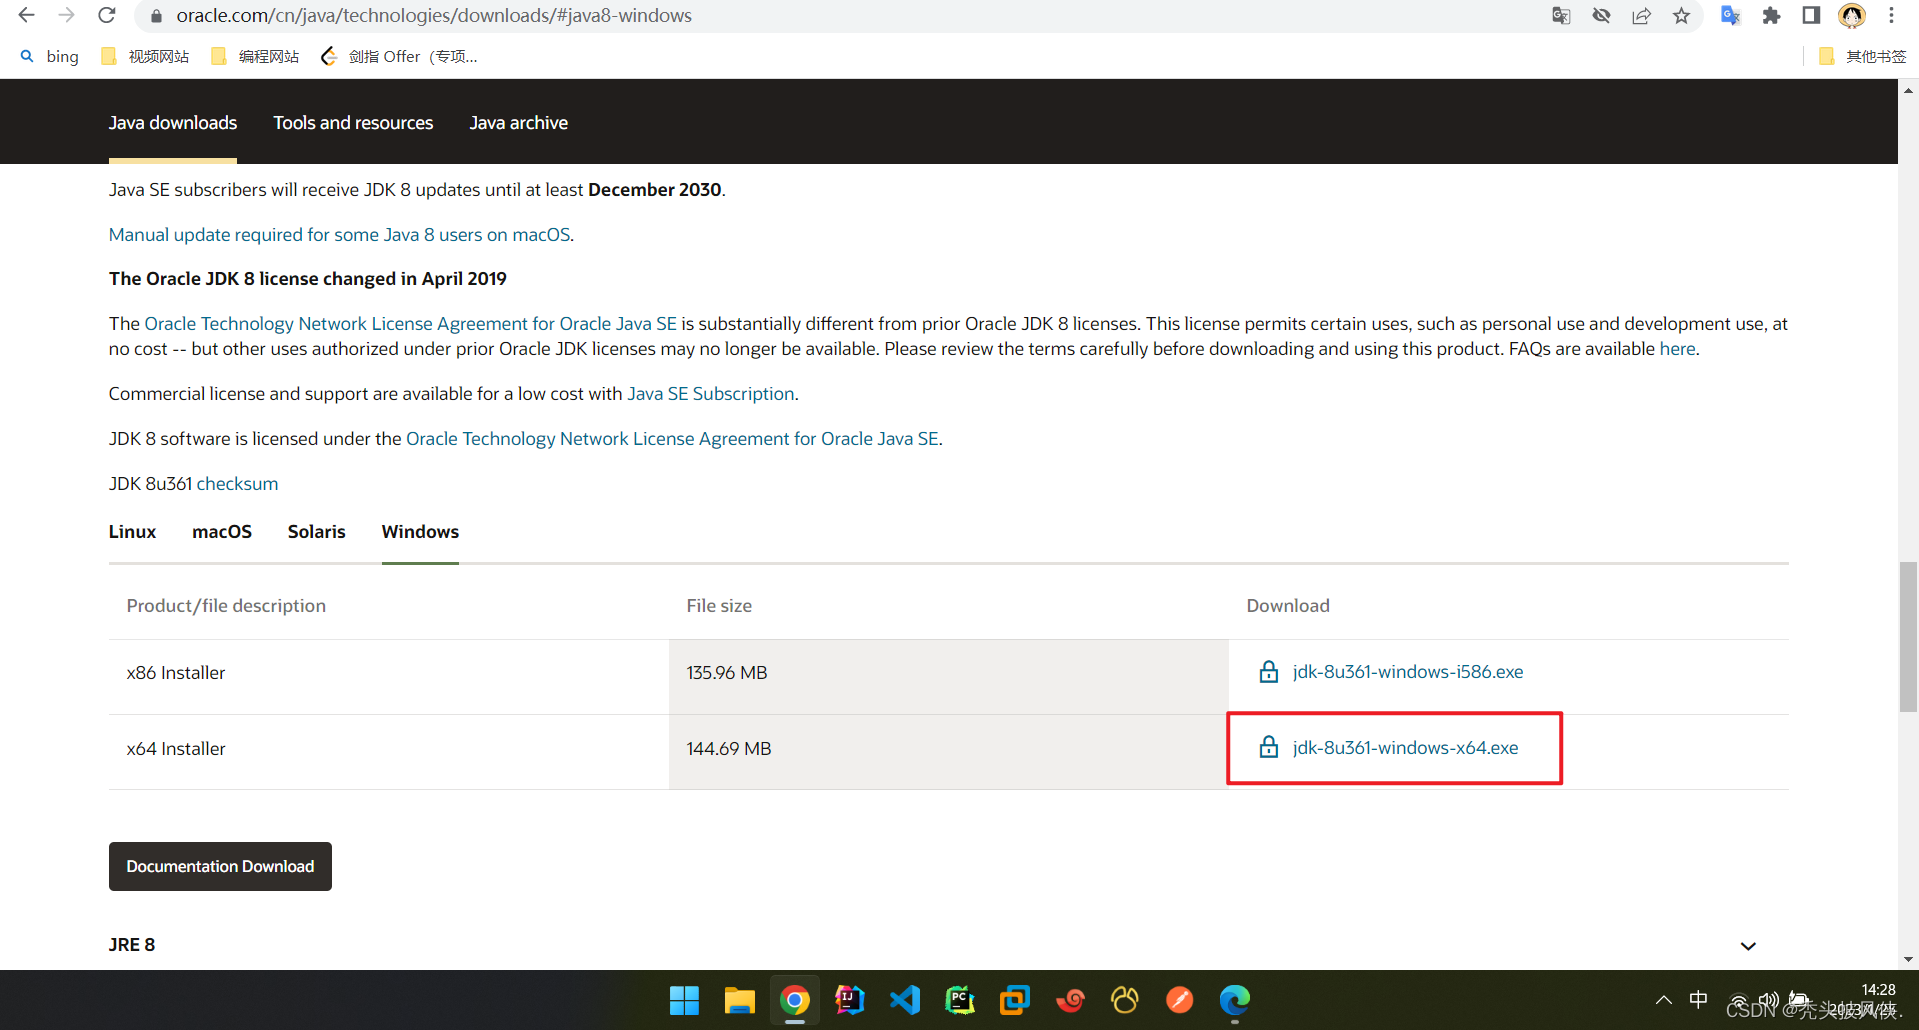Click the Documentation Download button
Viewport: 1919px width, 1030px height.
pyautogui.click(x=220, y=866)
